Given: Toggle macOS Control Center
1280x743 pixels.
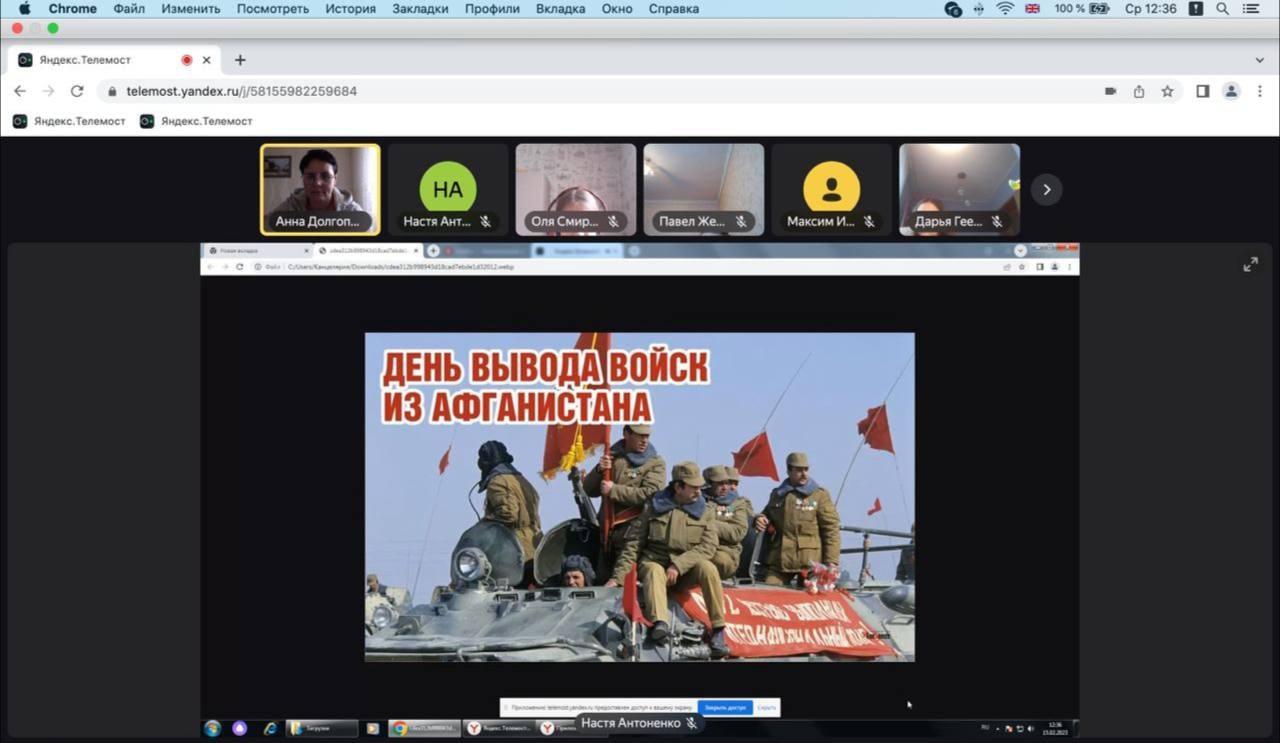Looking at the screenshot, I should coord(1251,9).
